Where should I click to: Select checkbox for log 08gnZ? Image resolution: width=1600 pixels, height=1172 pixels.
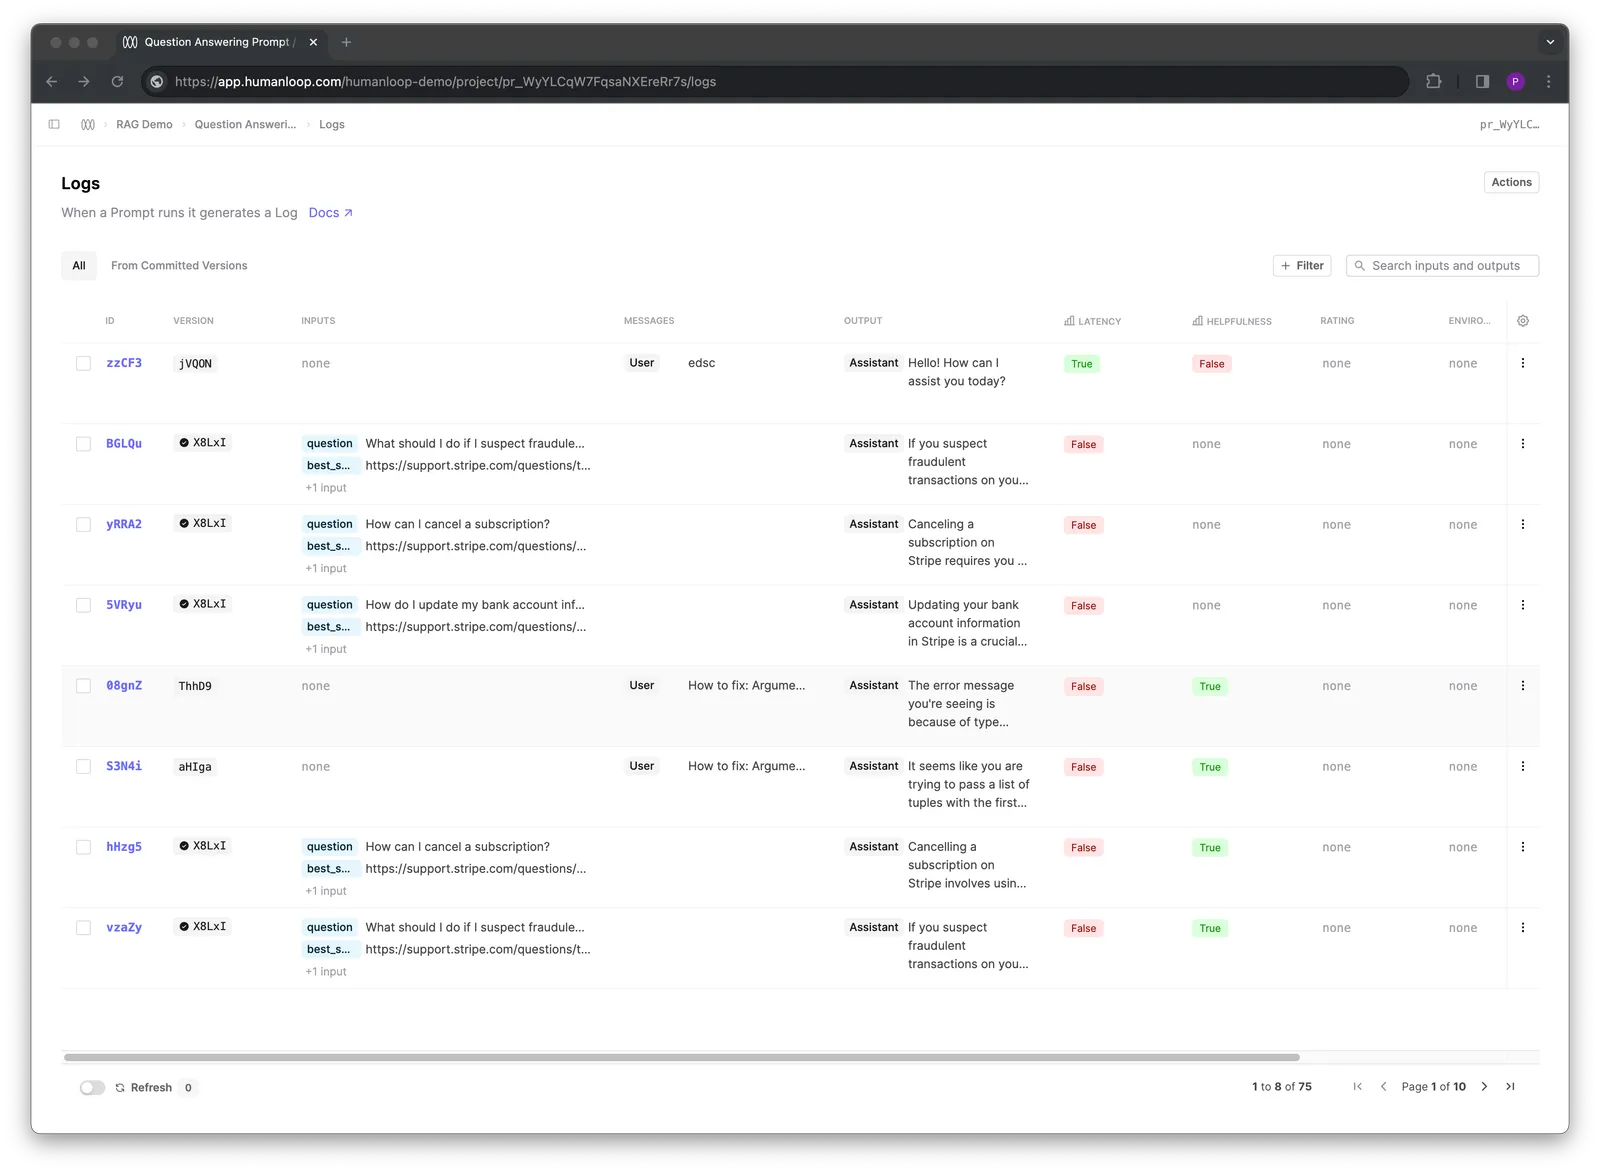tap(84, 686)
